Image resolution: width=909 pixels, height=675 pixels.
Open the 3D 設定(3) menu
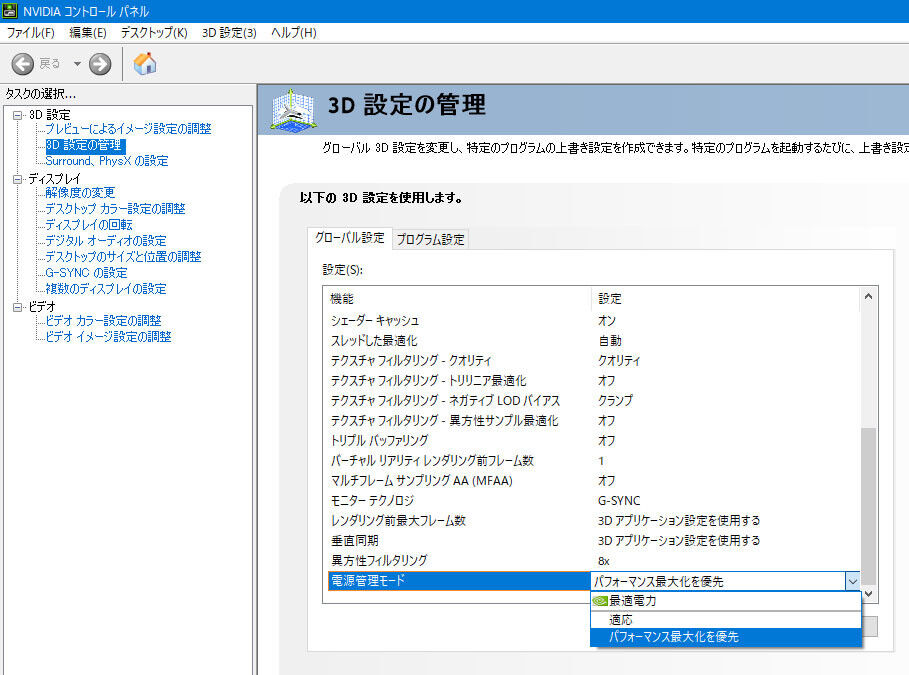point(229,32)
